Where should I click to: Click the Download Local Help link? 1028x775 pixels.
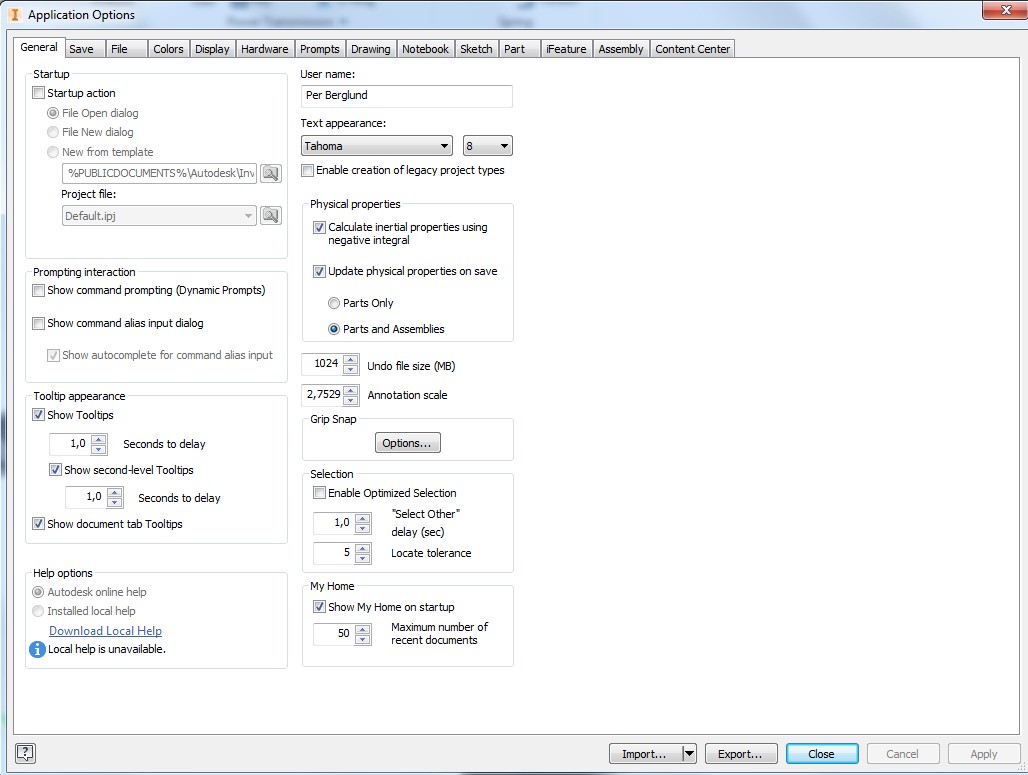[x=105, y=630]
